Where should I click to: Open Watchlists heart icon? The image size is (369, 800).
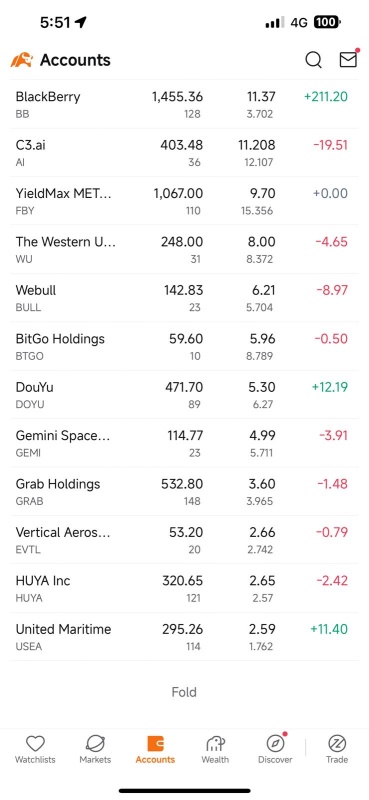coord(35,749)
